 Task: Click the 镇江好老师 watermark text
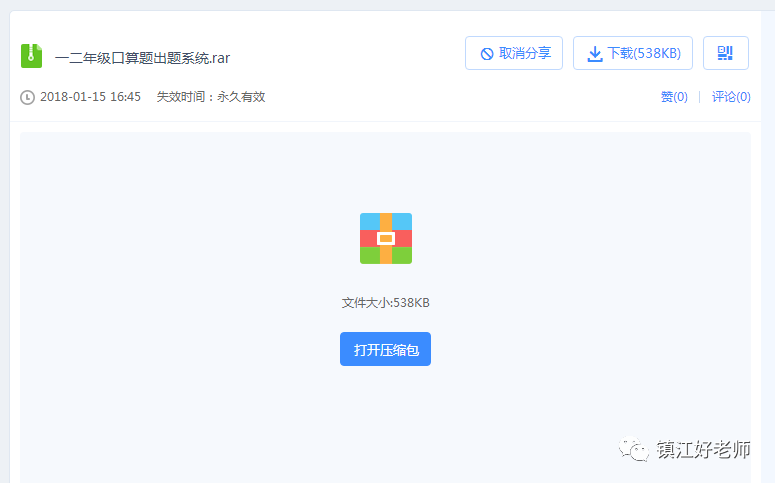point(703,450)
